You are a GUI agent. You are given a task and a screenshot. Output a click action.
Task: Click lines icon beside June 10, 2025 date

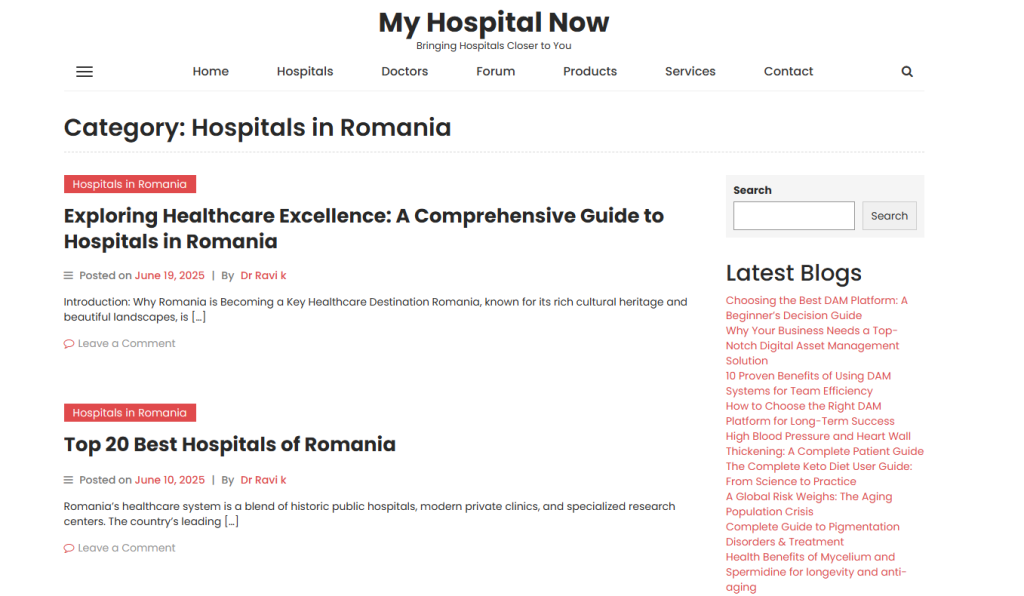(x=68, y=480)
